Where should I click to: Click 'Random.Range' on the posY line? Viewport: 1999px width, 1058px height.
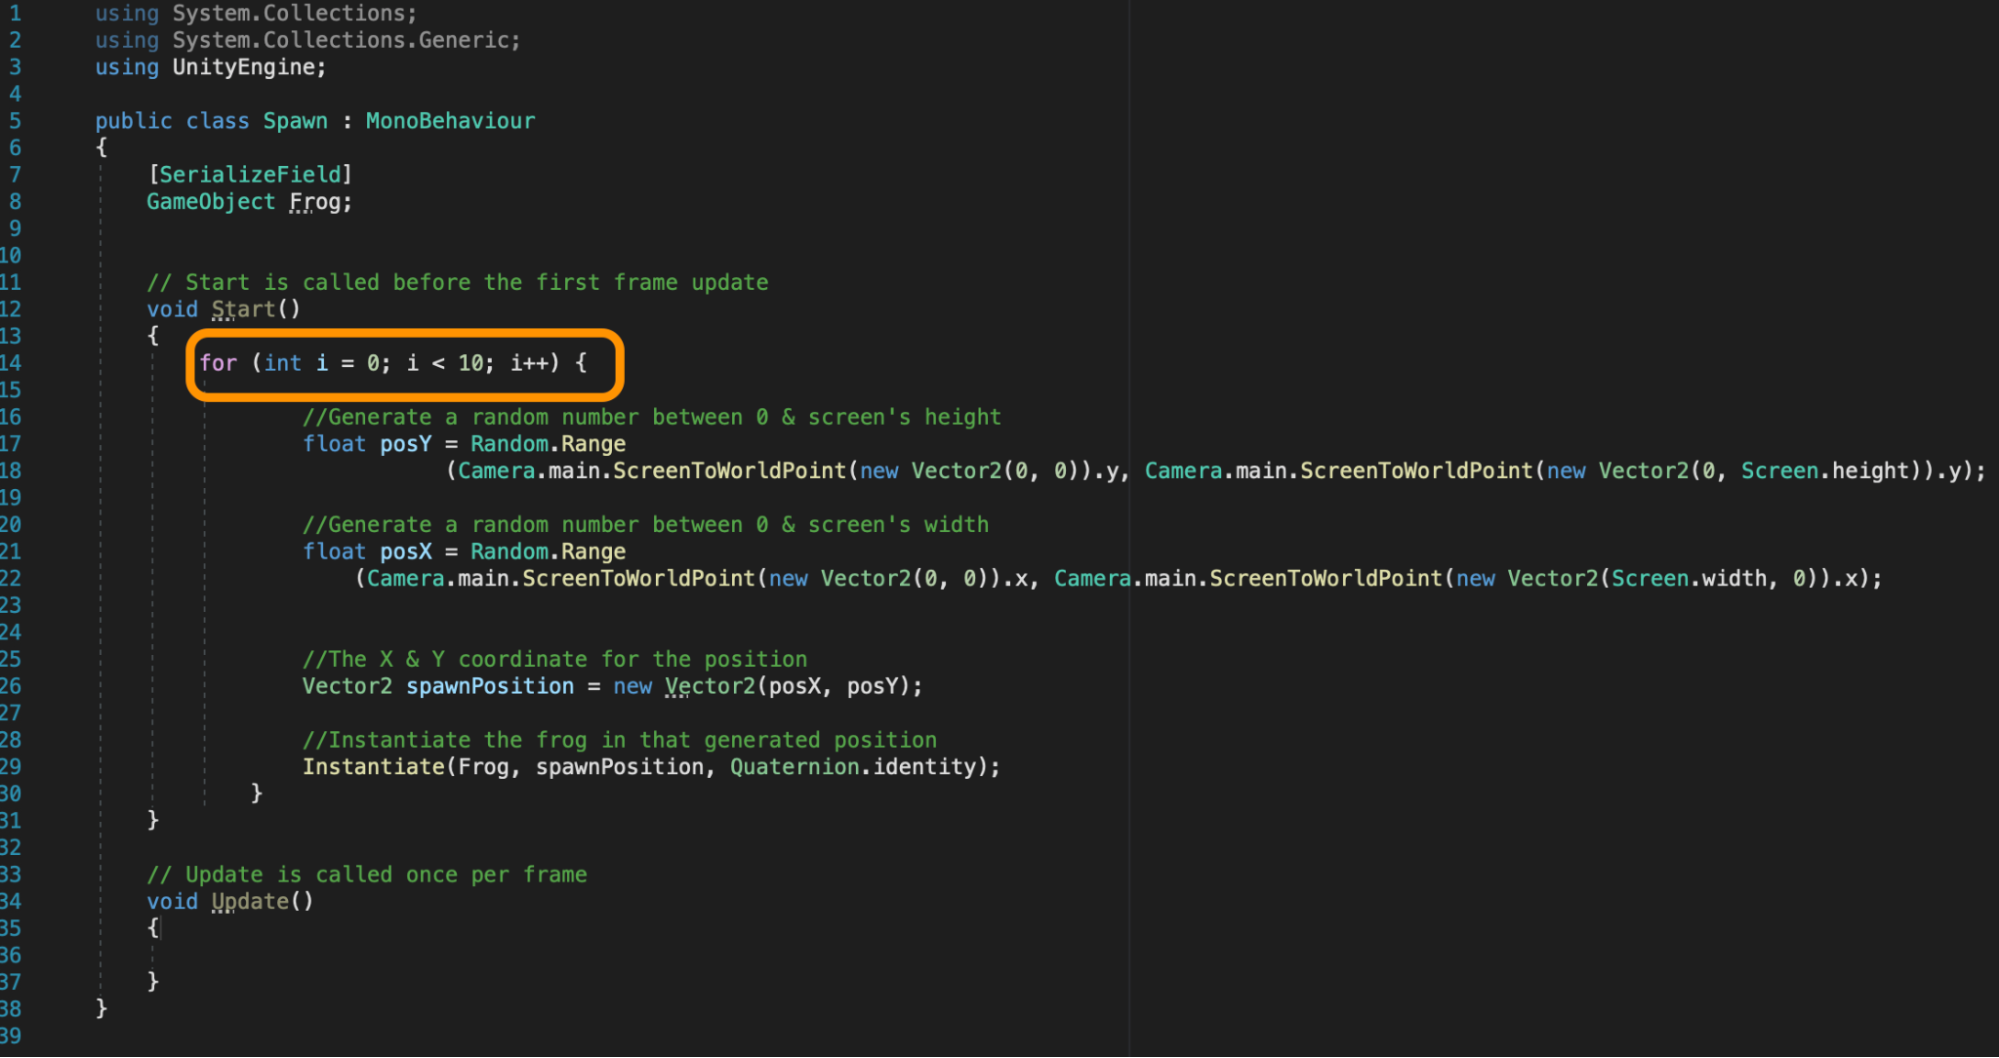548,444
